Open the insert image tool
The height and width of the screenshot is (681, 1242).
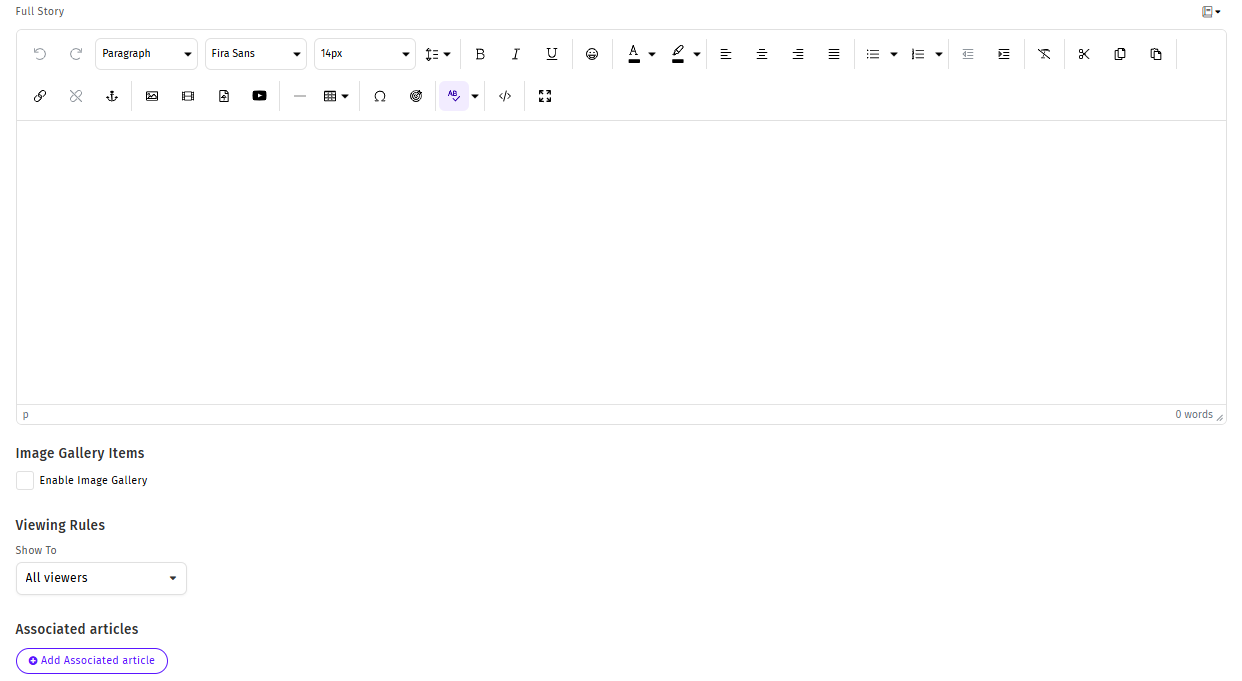pyautogui.click(x=152, y=96)
